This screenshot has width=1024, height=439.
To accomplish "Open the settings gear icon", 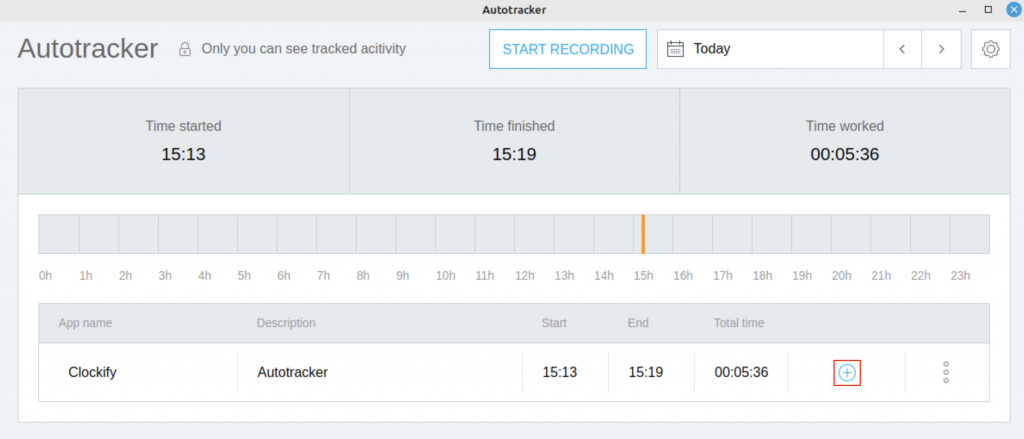I will point(991,49).
